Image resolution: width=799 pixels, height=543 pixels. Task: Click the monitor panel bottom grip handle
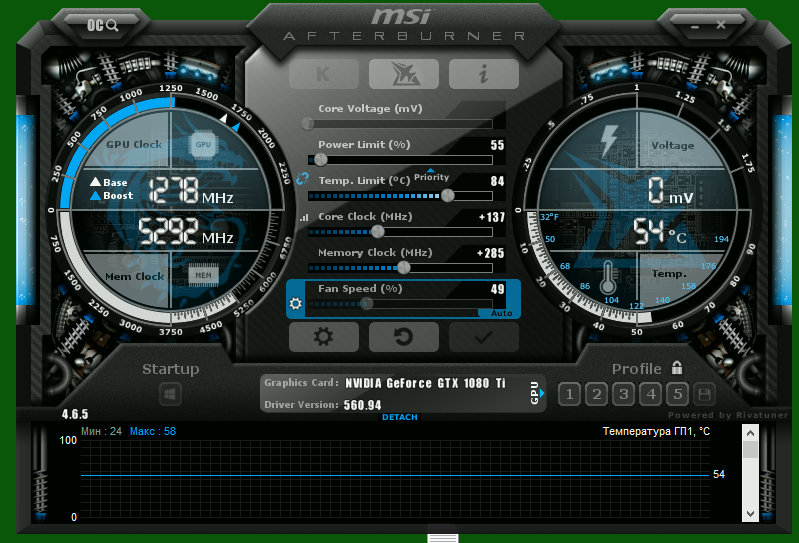click(443, 538)
